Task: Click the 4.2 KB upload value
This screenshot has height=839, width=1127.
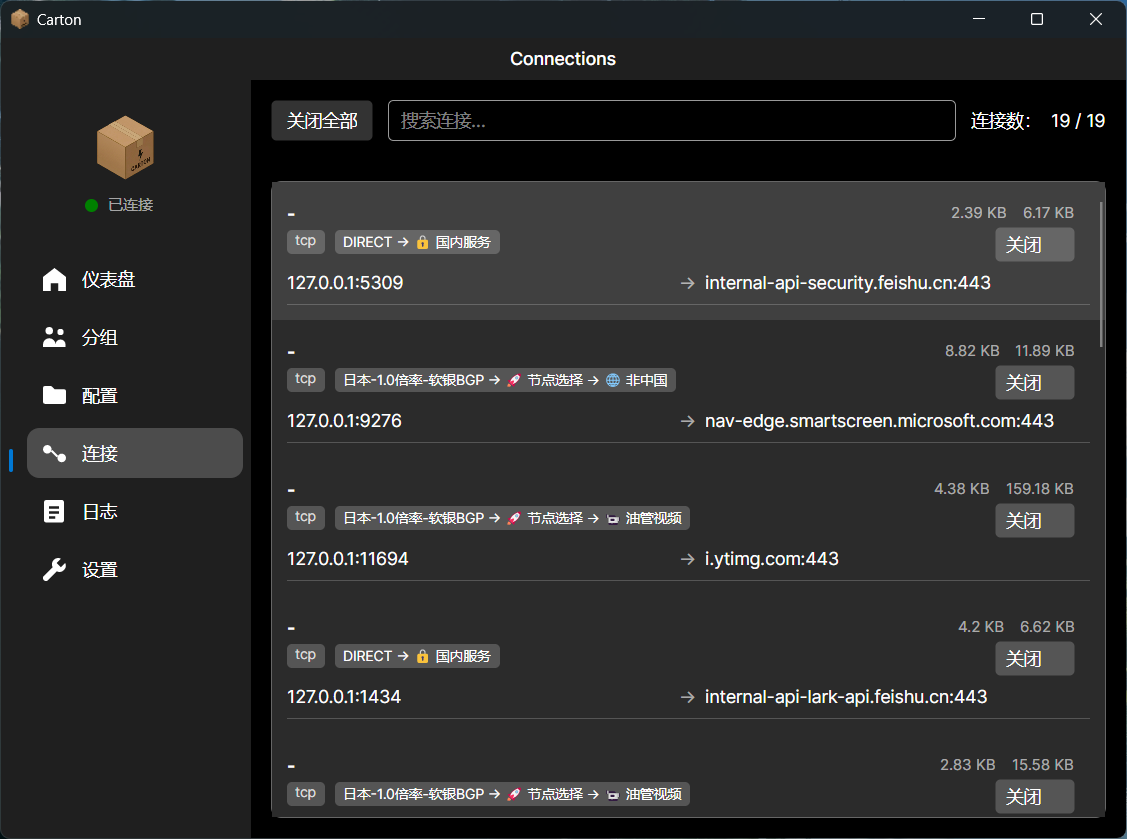Action: click(x=980, y=627)
